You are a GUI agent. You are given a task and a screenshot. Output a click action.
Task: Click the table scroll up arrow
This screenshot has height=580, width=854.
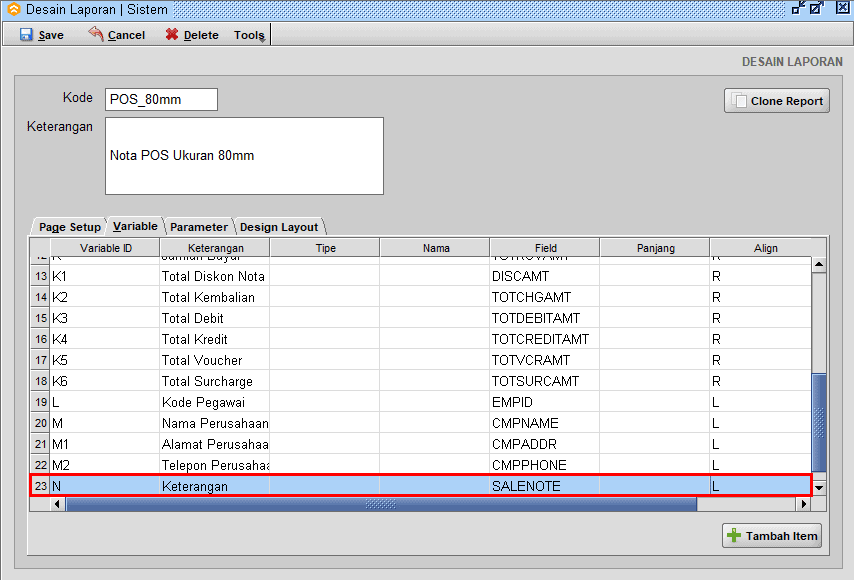819,265
